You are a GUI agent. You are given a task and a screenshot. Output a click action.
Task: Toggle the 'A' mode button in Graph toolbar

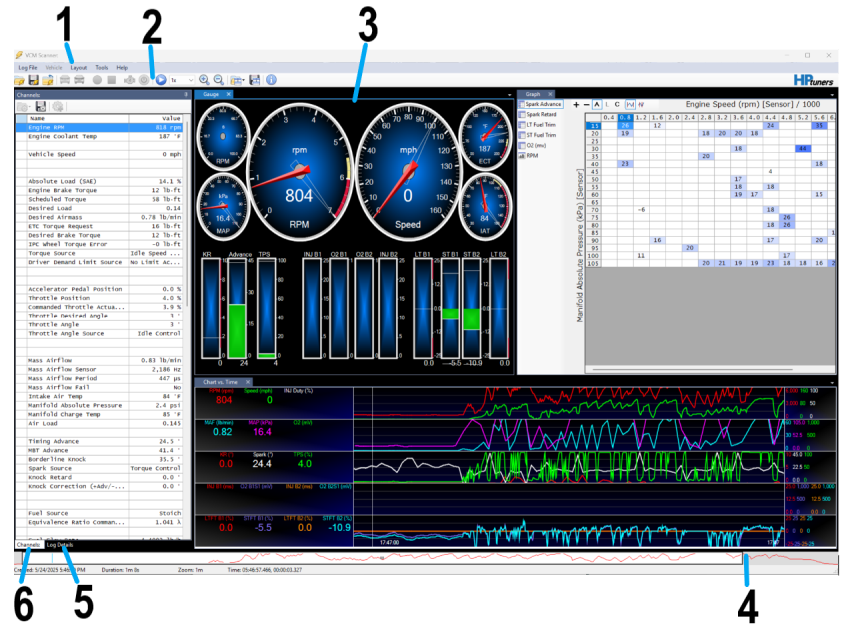[x=597, y=104]
